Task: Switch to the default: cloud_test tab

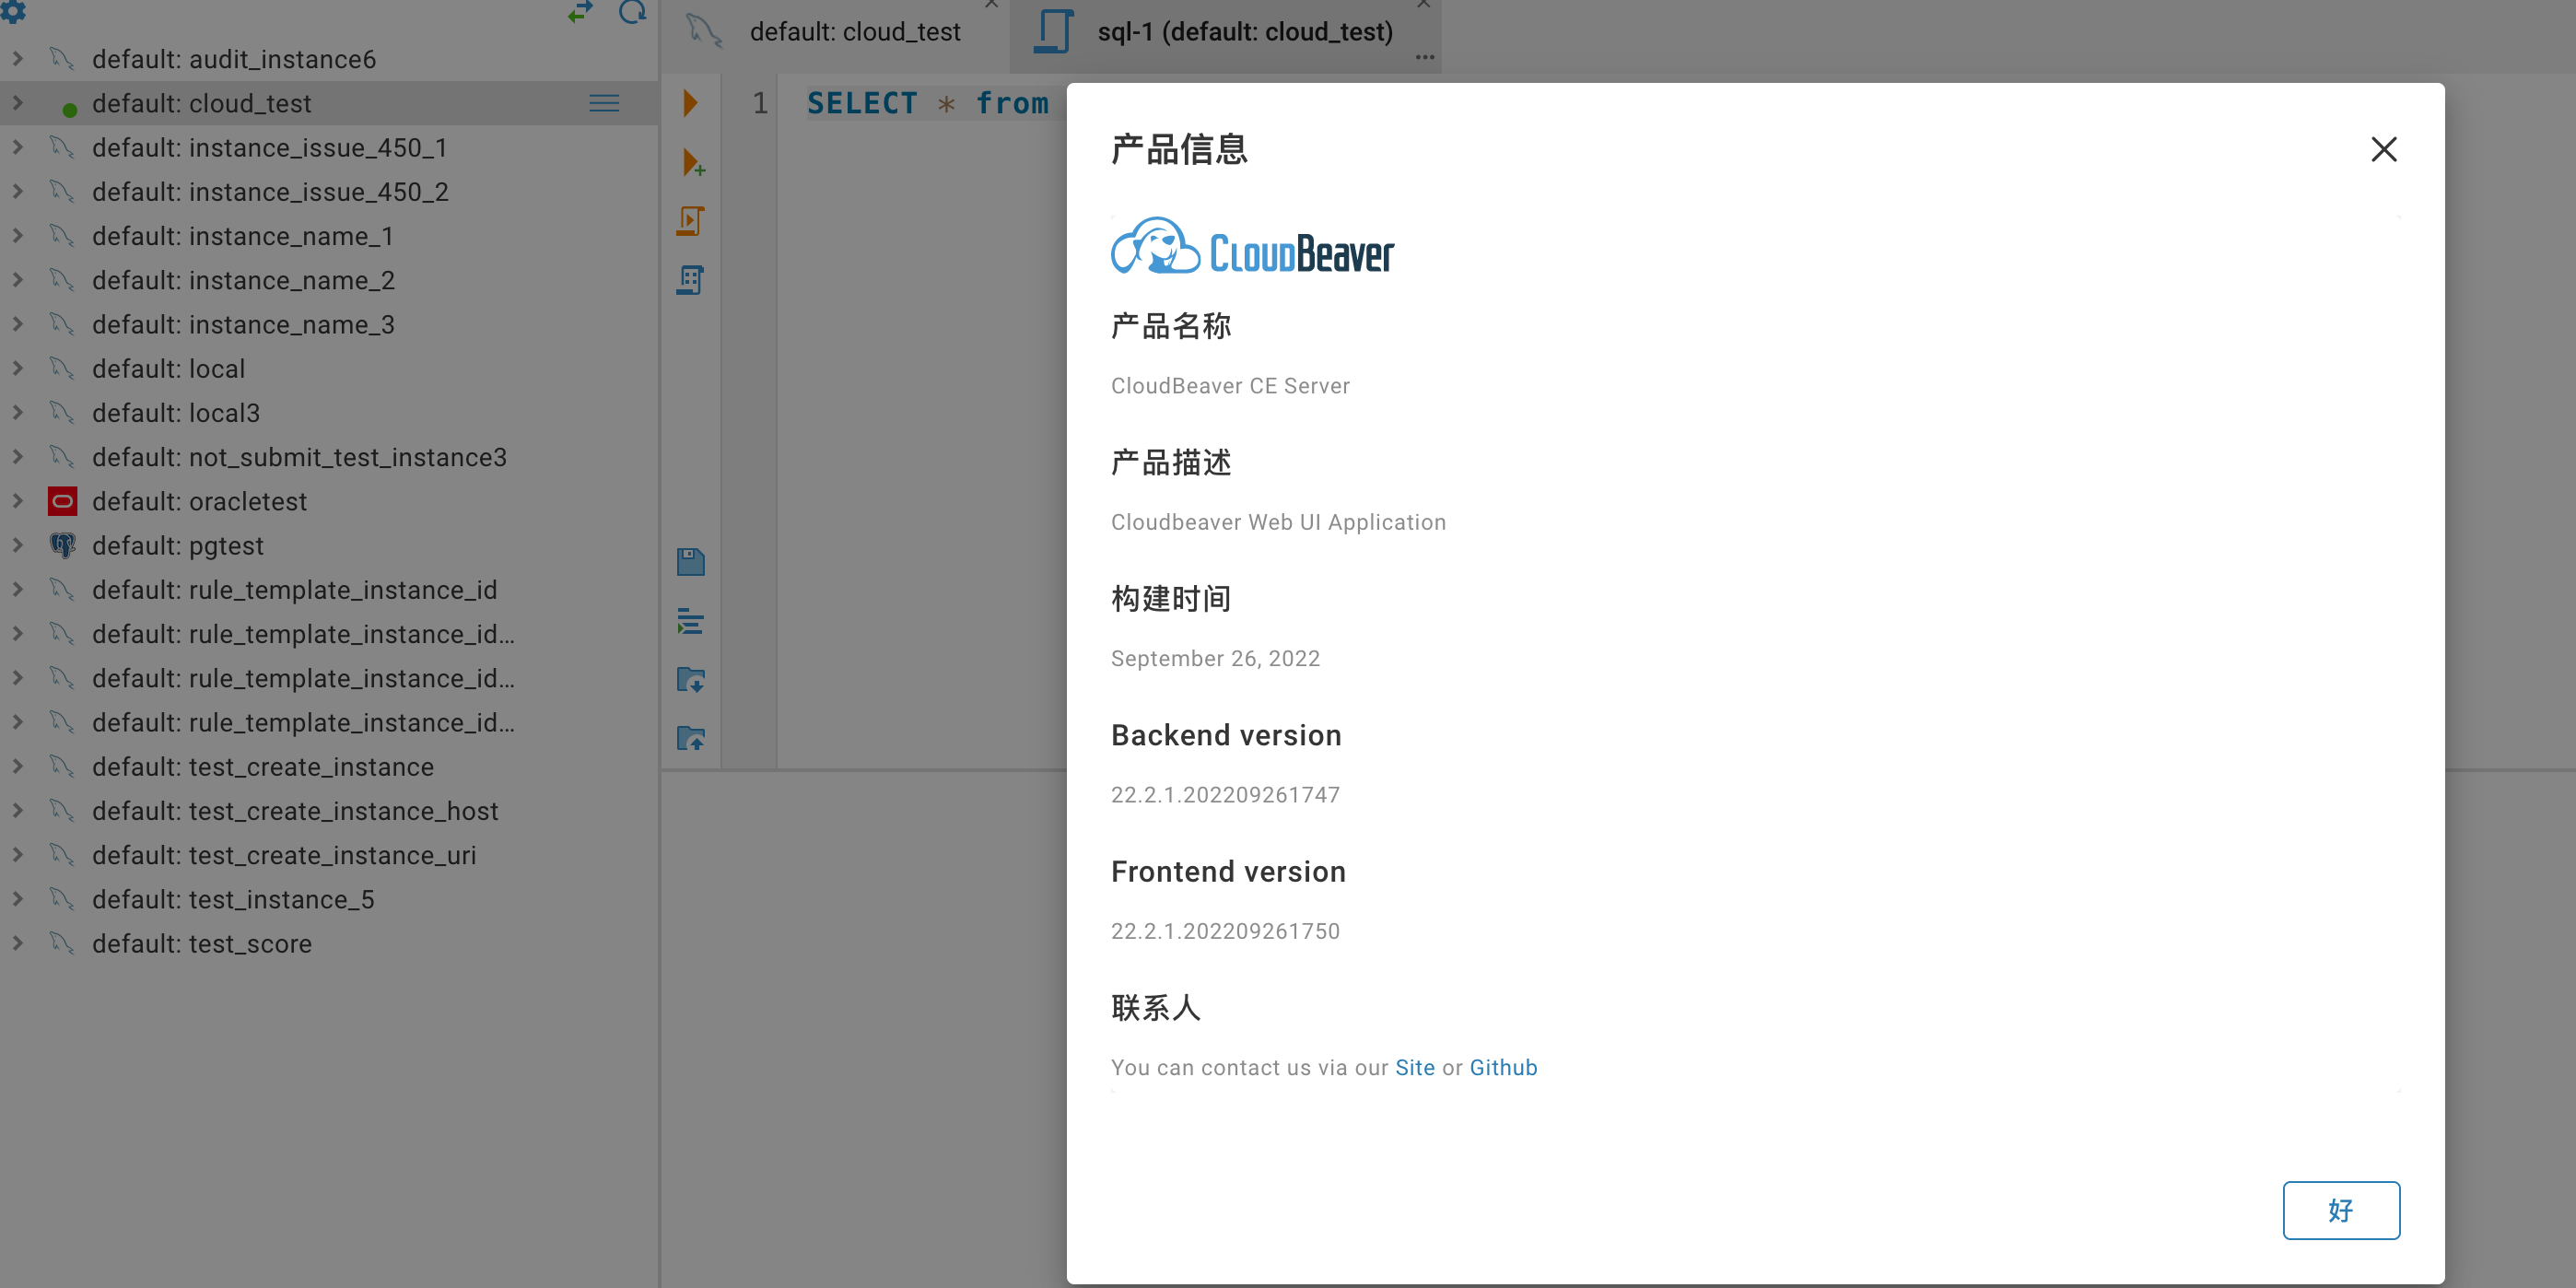Action: 855,31
